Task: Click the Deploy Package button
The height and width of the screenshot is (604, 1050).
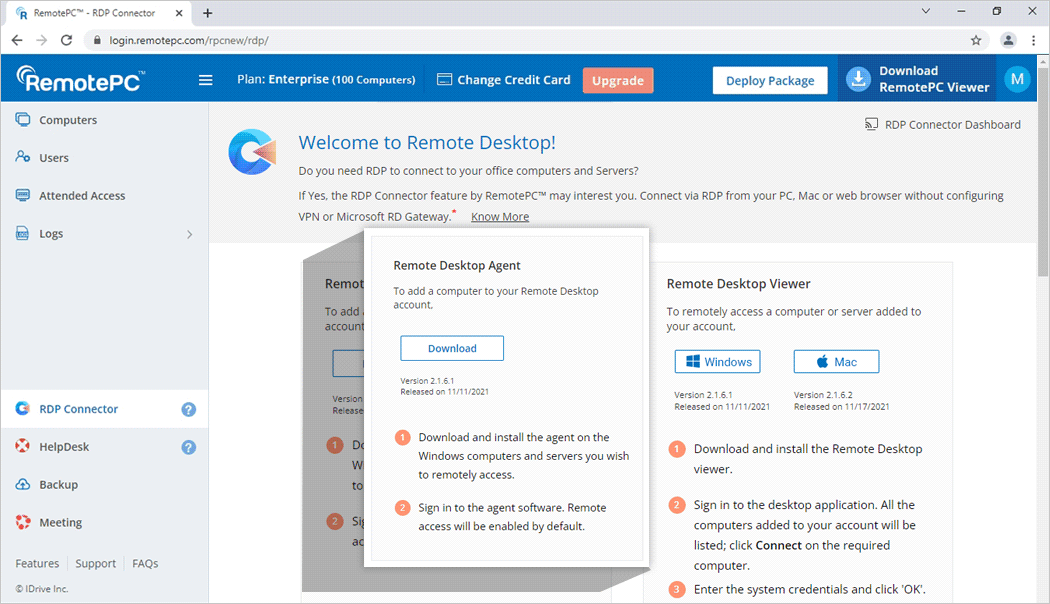Action: pos(769,81)
